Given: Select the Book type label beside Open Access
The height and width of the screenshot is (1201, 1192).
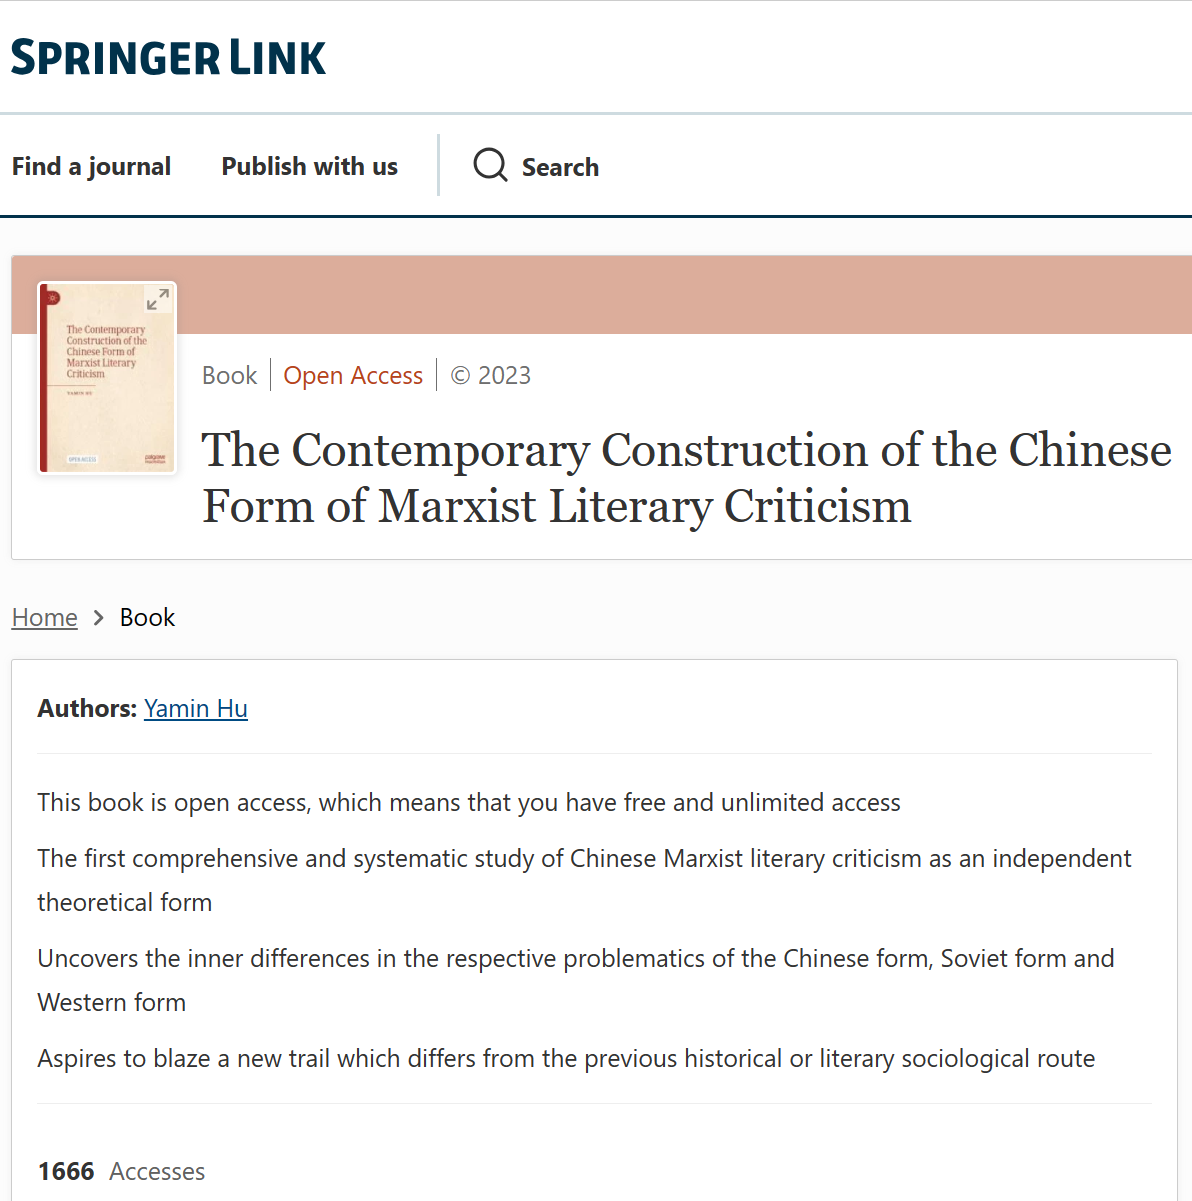Looking at the screenshot, I should tap(229, 375).
